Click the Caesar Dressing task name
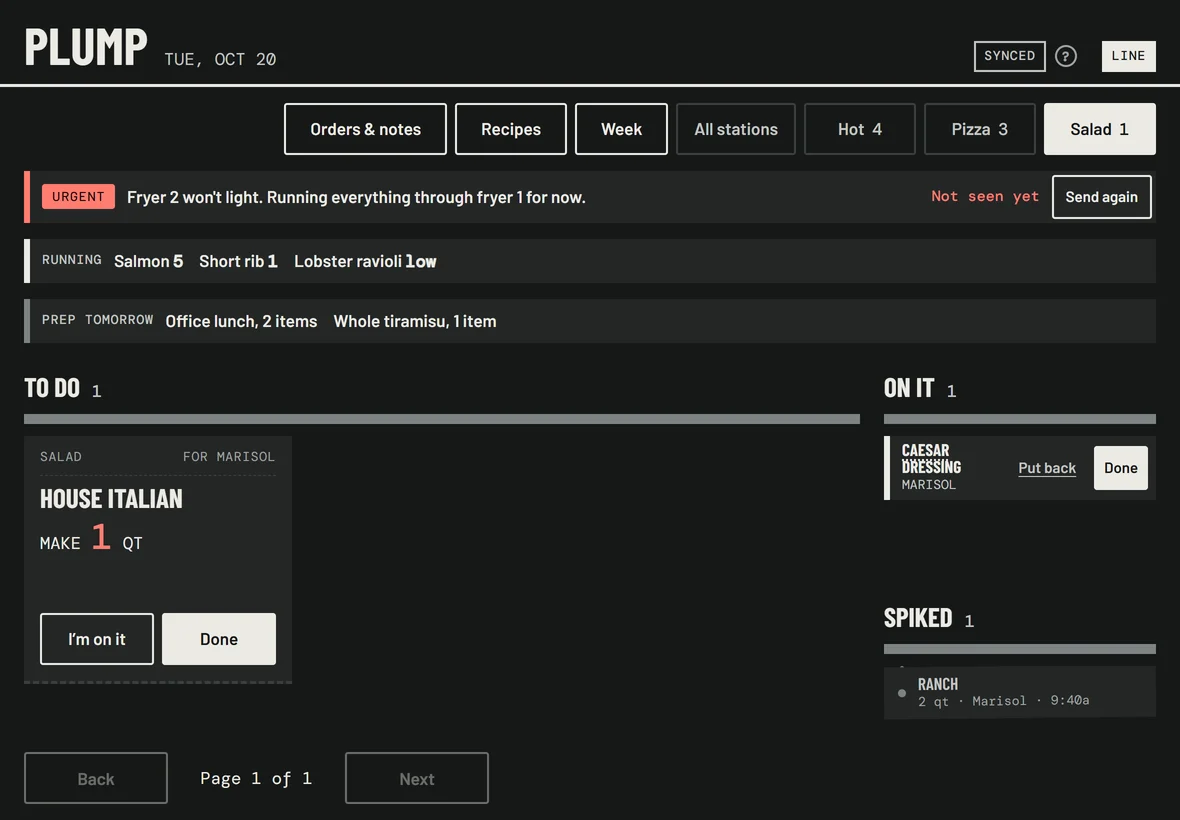The image size is (1180, 820). tap(931, 459)
